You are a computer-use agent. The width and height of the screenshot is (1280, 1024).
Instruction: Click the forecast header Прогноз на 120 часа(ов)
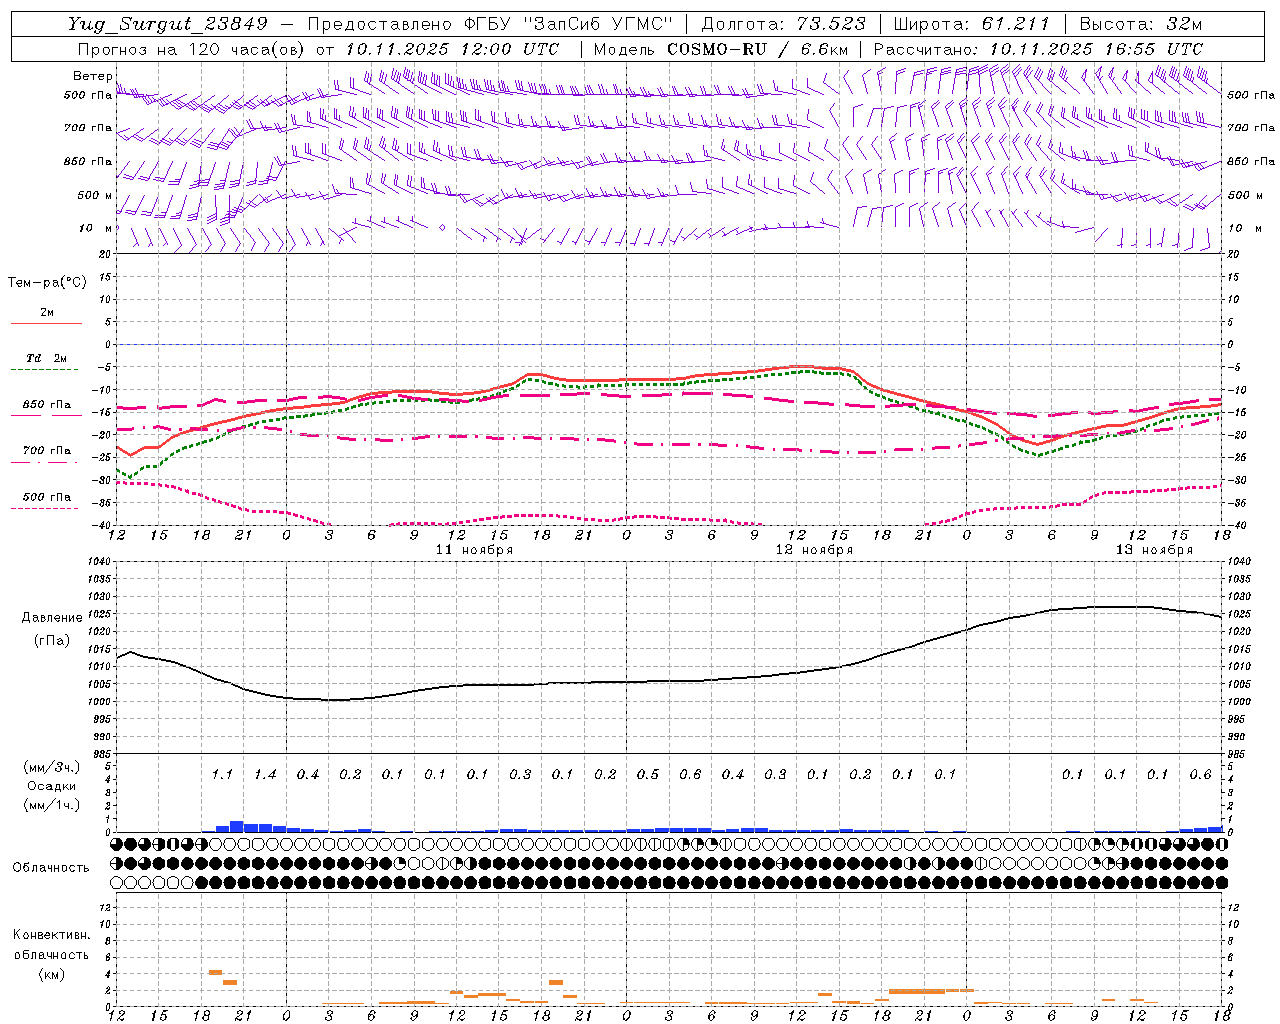coord(191,49)
